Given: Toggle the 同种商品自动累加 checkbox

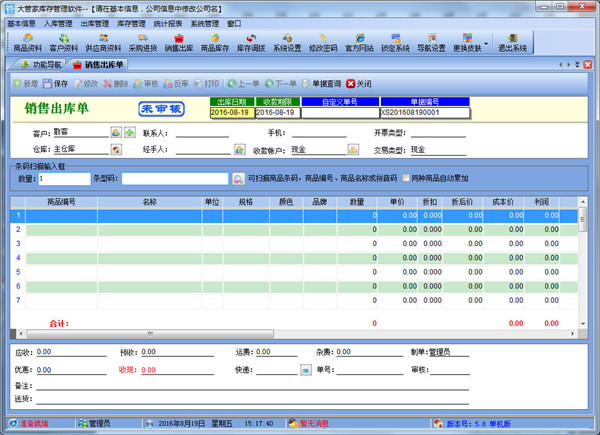Looking at the screenshot, I should pyautogui.click(x=404, y=178).
